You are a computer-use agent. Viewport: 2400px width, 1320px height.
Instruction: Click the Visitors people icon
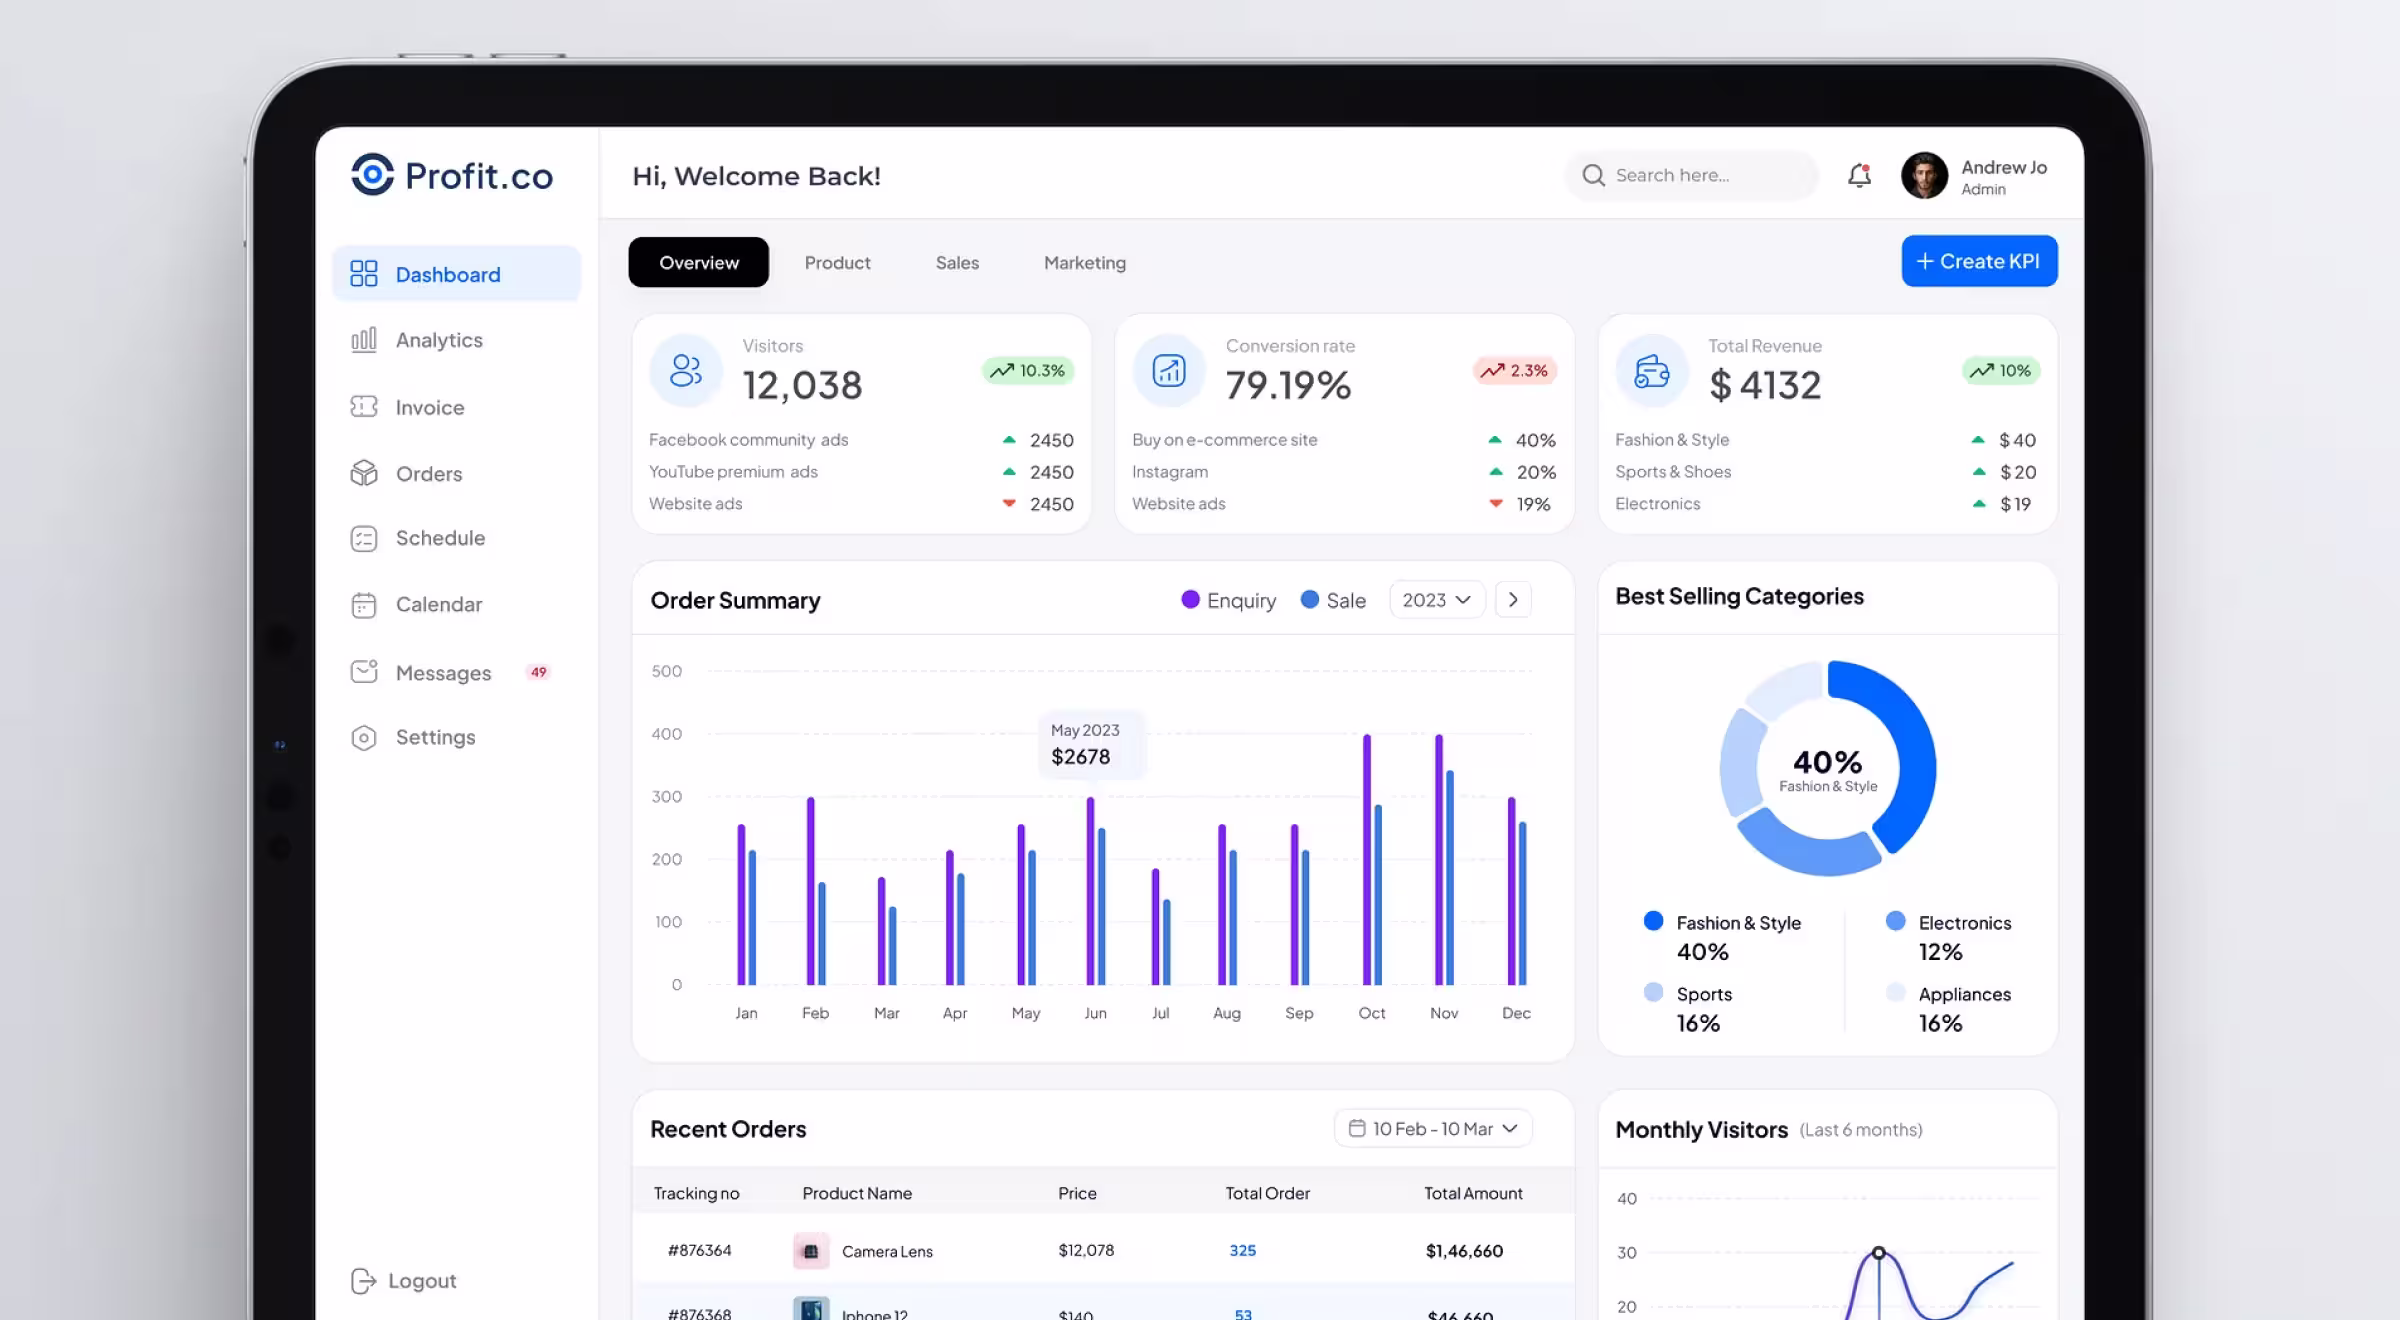coord(686,370)
